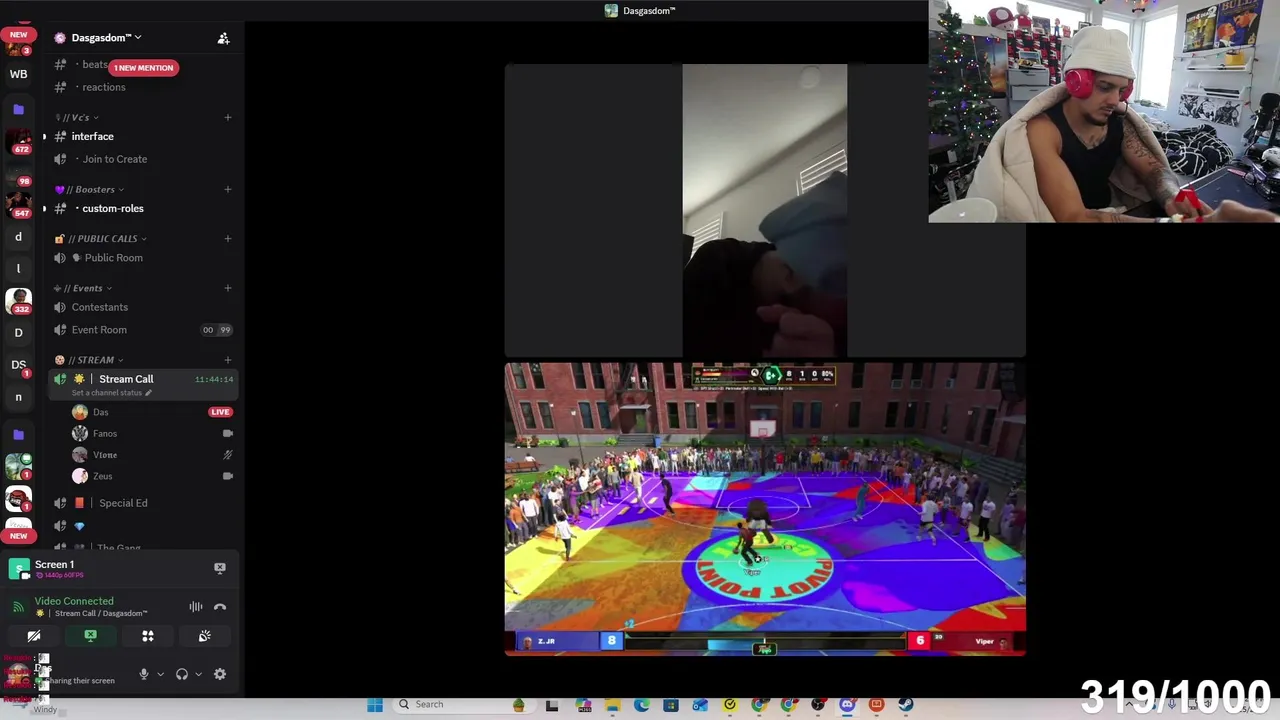Turn on camera in voice panel
Image resolution: width=1280 pixels, height=720 pixels.
pyautogui.click(x=33, y=636)
